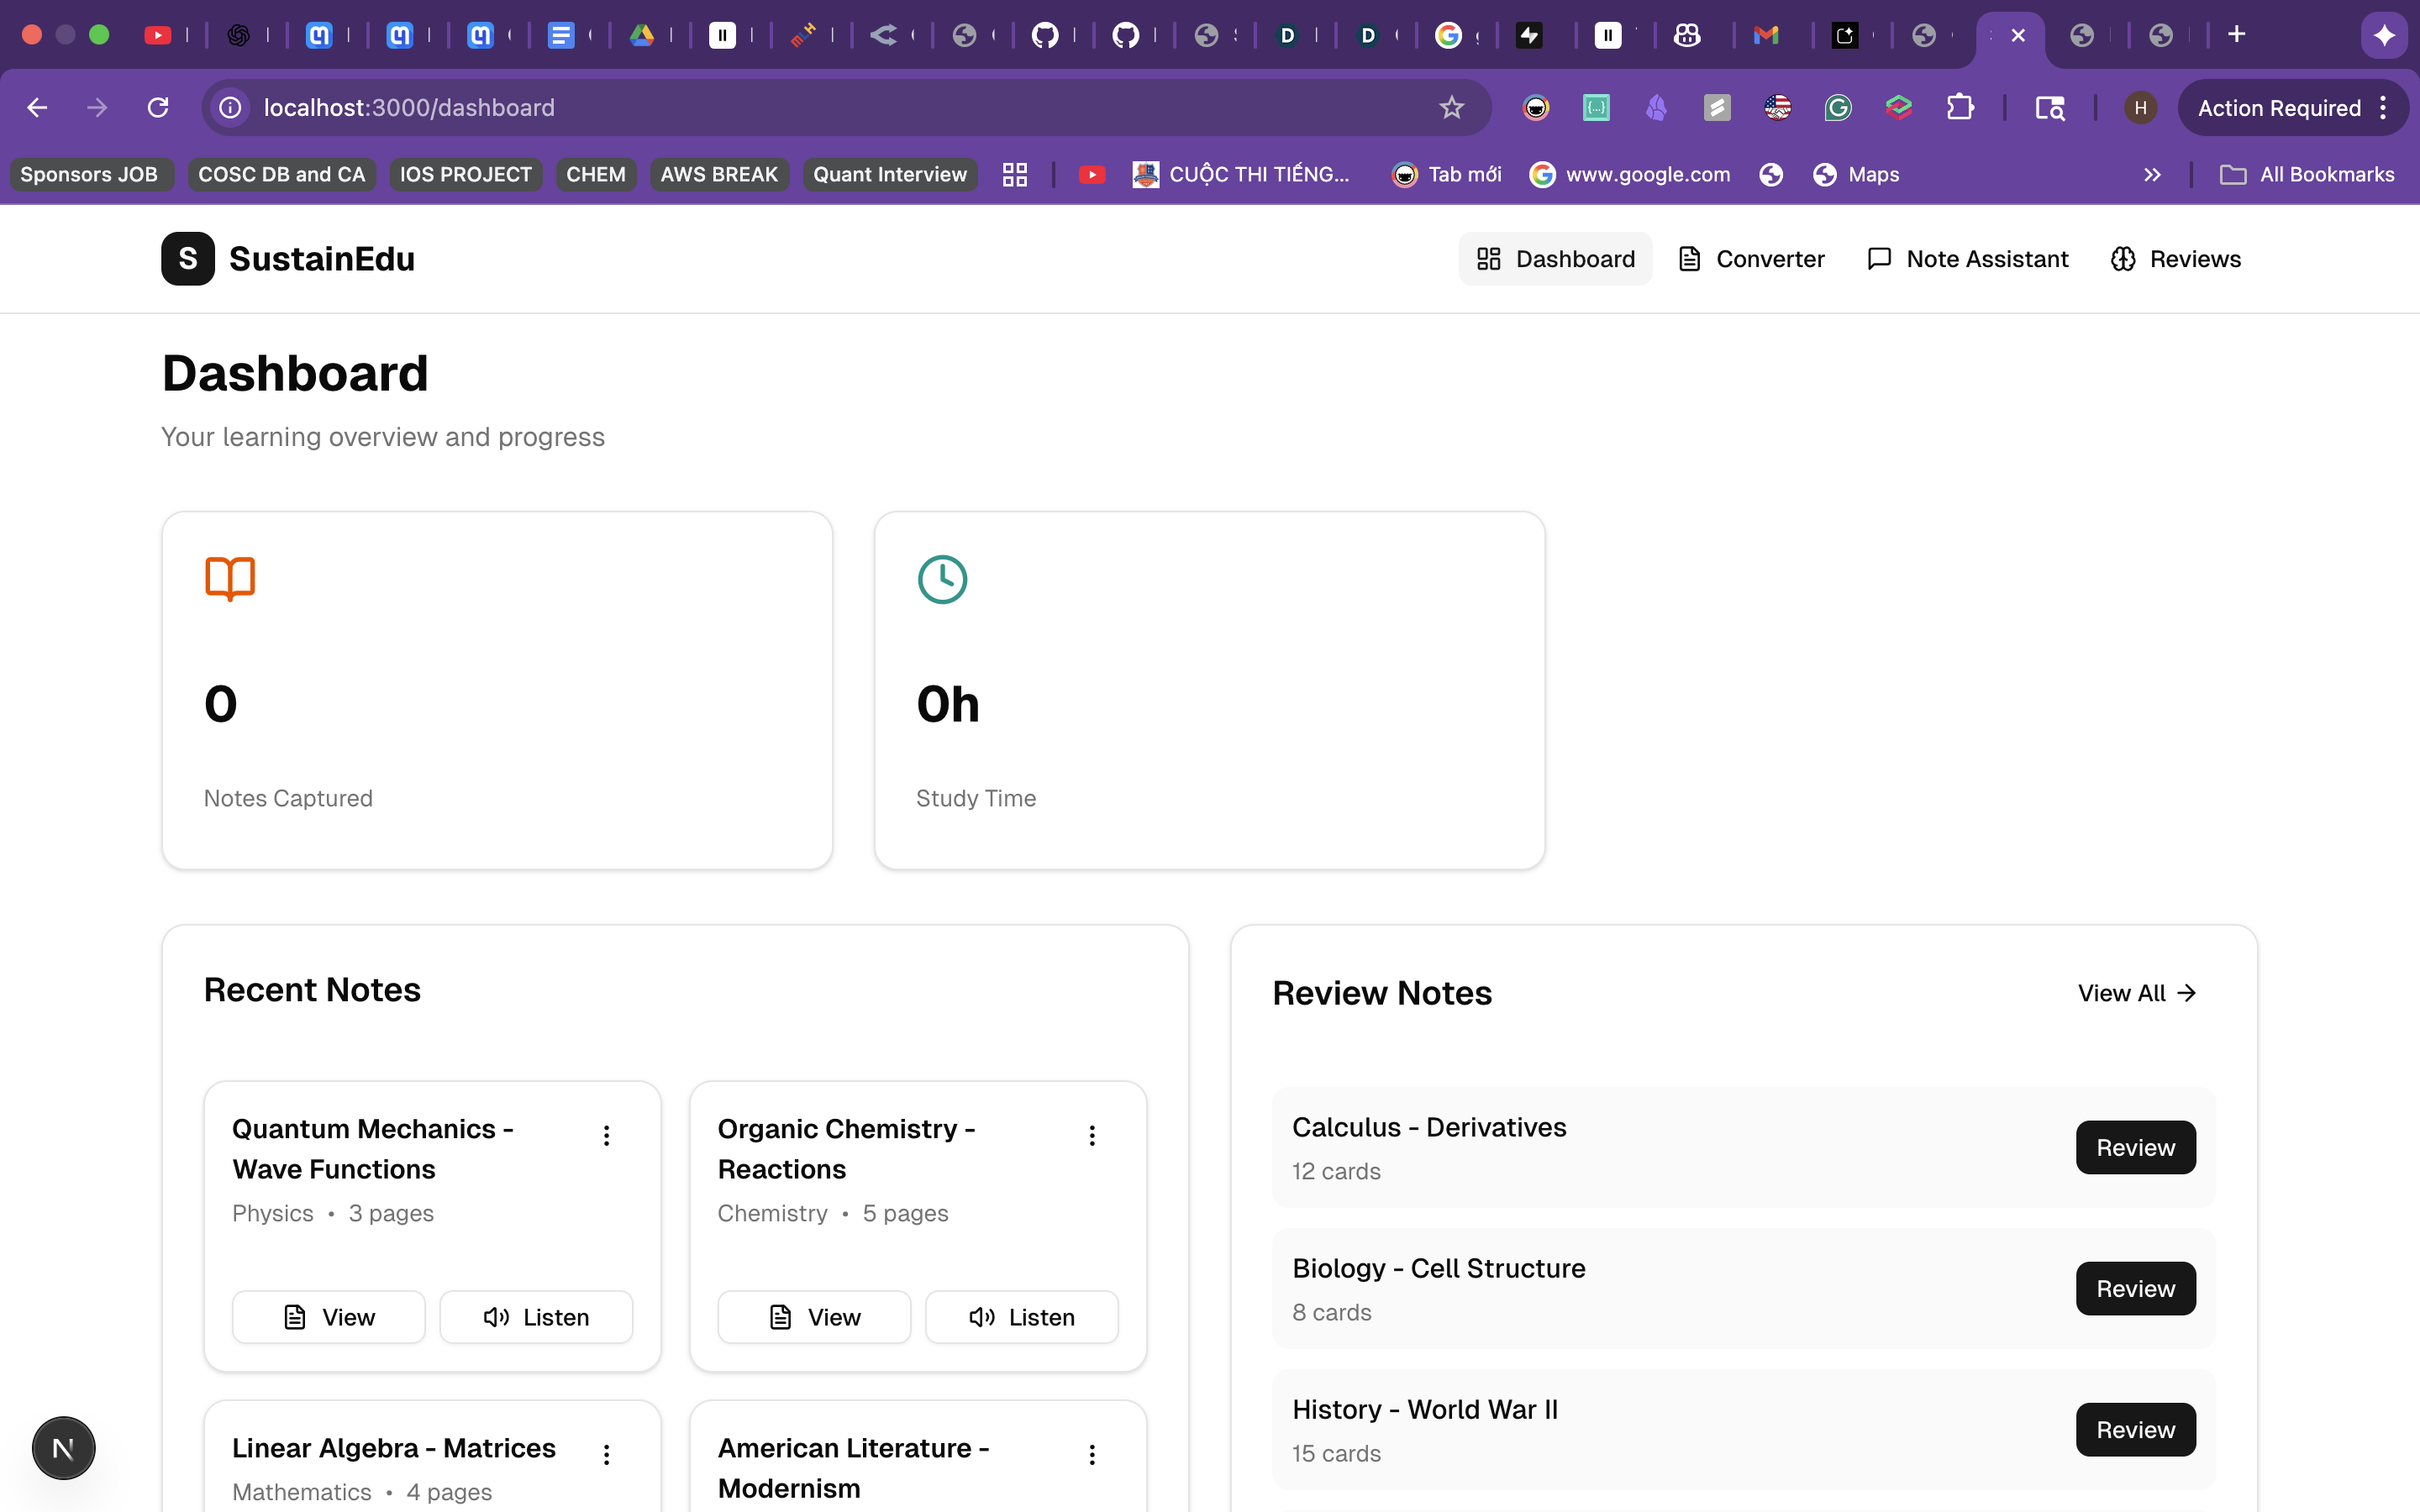Open a new browser tab
This screenshot has height=1512, width=2420.
point(2237,35)
